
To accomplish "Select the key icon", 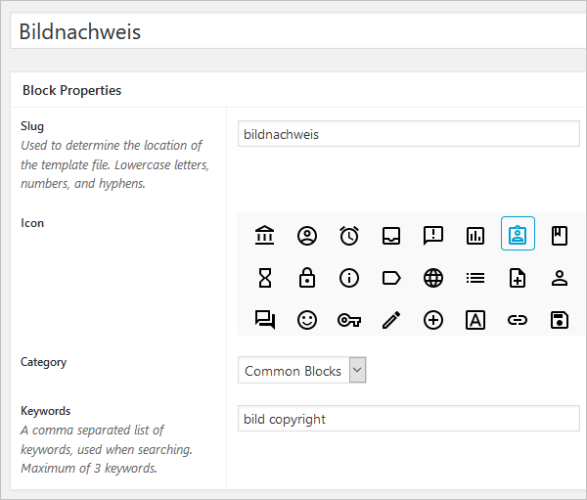I will [x=349, y=320].
